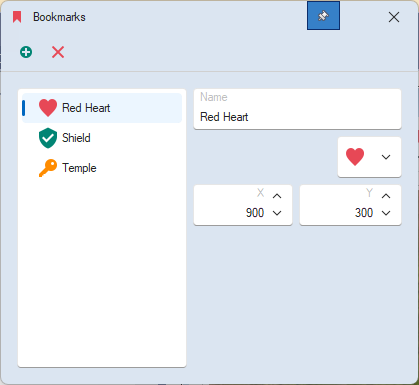The height and width of the screenshot is (385, 419).
Task: Add a new bookmark with green plus icon
Action: point(26,52)
